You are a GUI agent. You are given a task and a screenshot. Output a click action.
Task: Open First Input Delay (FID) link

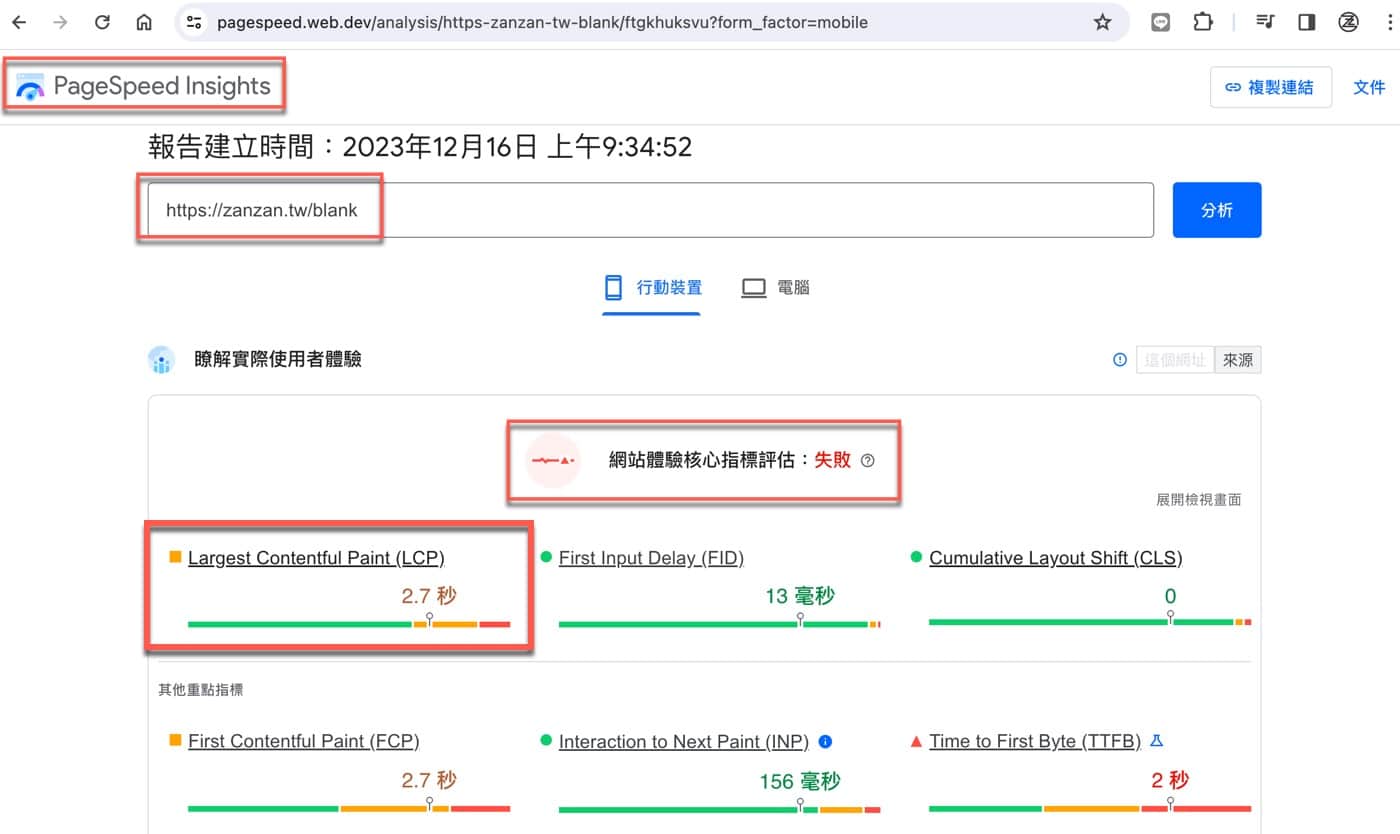[x=651, y=558]
